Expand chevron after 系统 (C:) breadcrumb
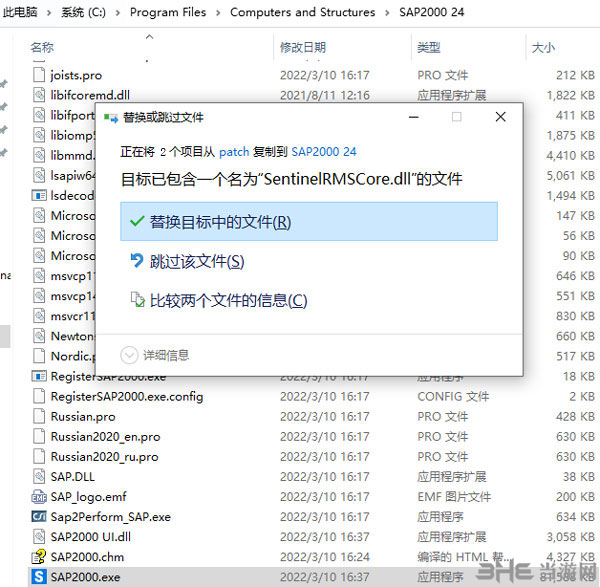The width and height of the screenshot is (600, 587). coord(117,13)
